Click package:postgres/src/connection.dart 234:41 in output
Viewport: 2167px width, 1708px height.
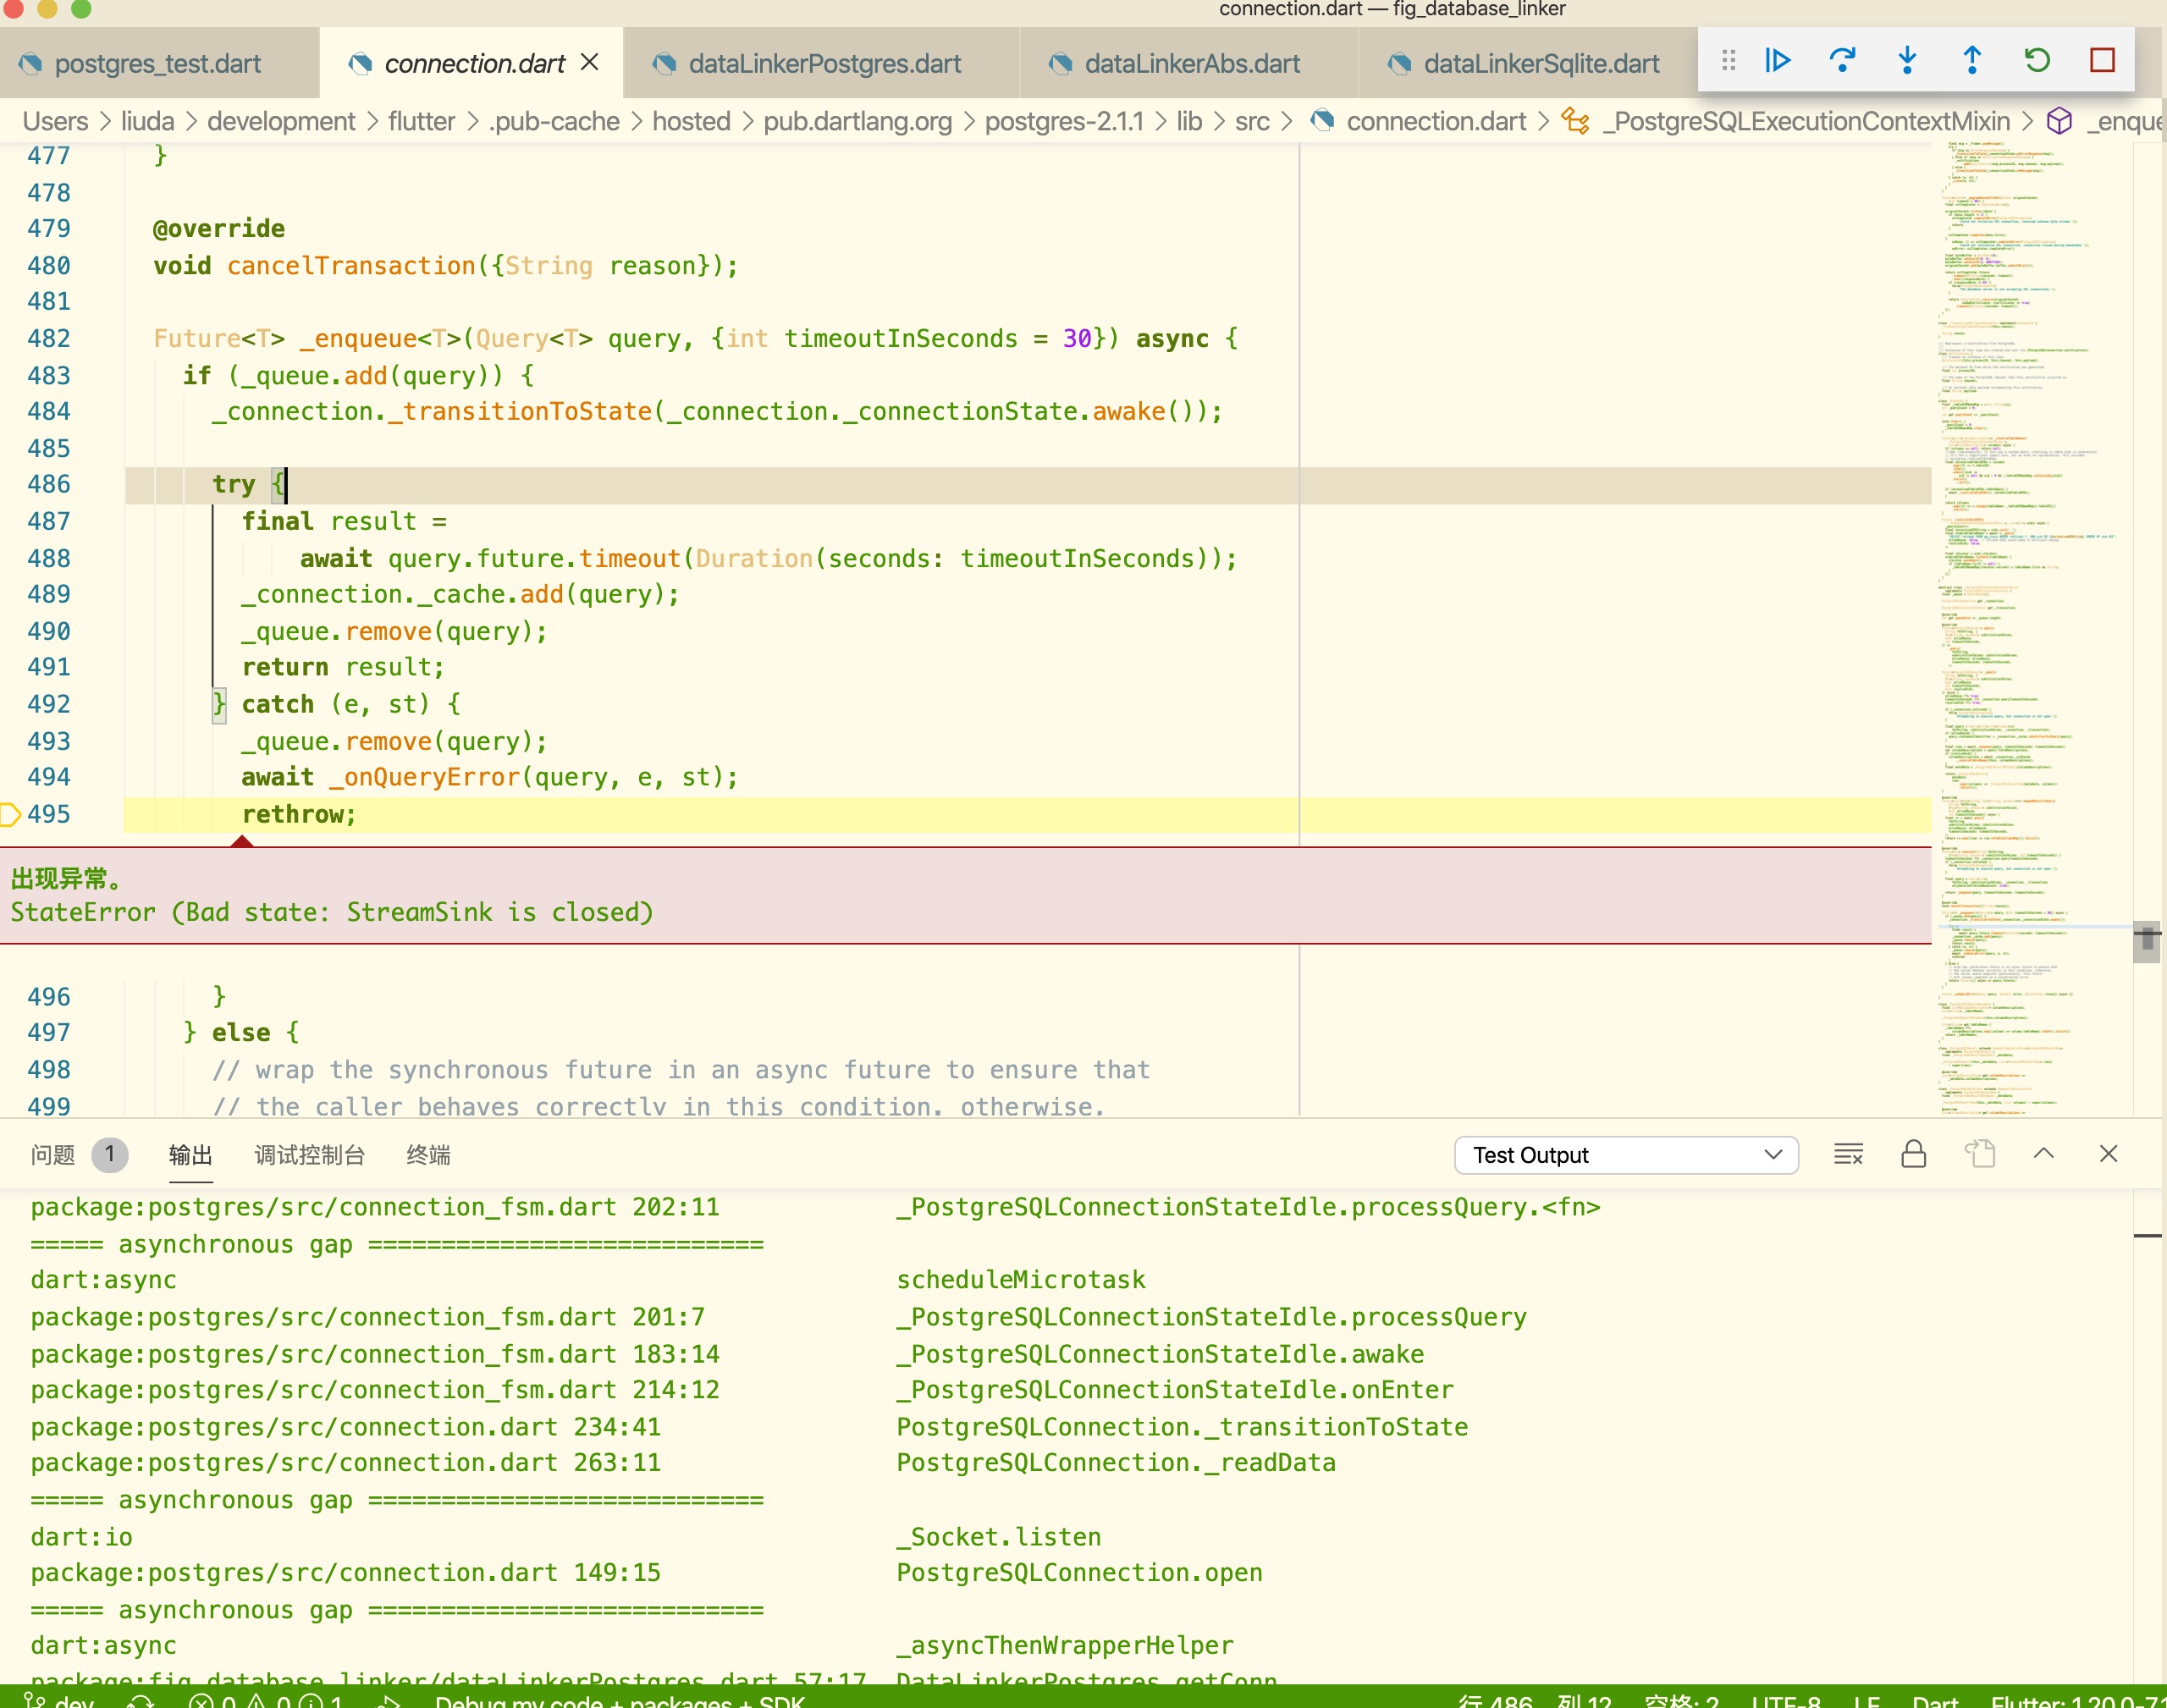345,1427
